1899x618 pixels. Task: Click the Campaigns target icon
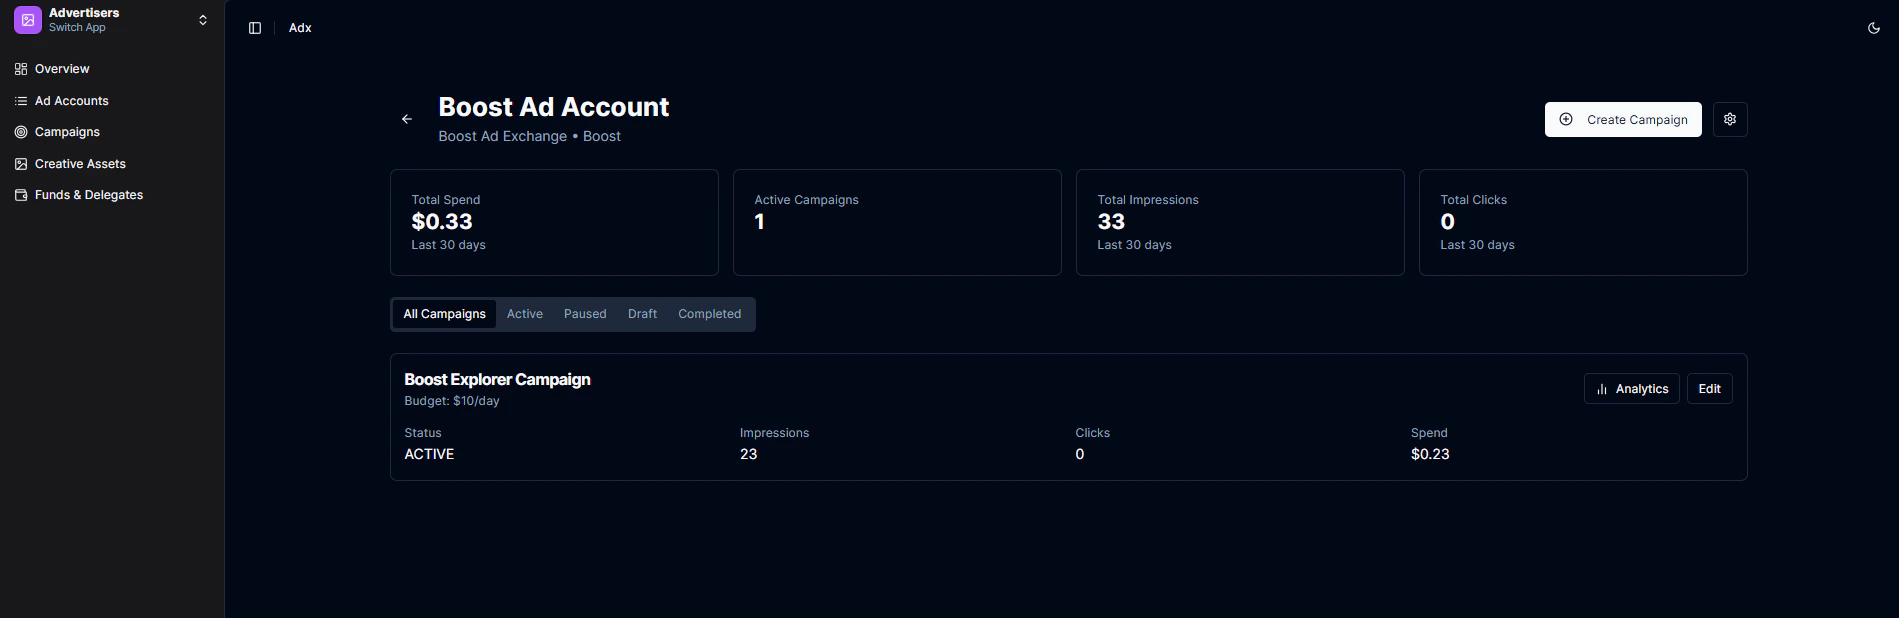pos(21,132)
